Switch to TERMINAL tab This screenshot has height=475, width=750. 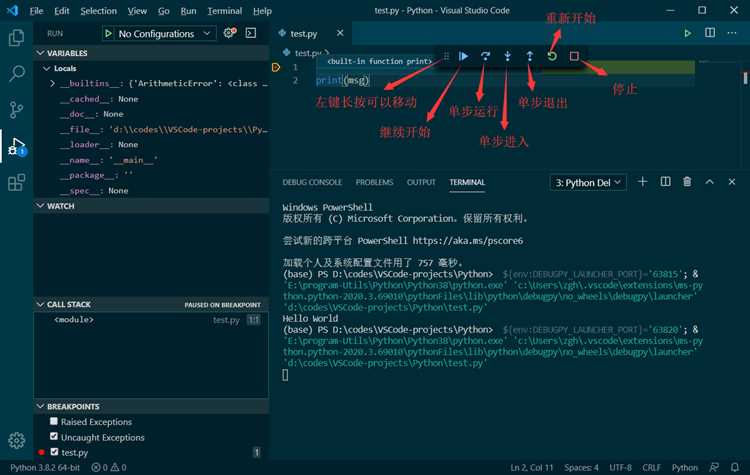(x=467, y=182)
